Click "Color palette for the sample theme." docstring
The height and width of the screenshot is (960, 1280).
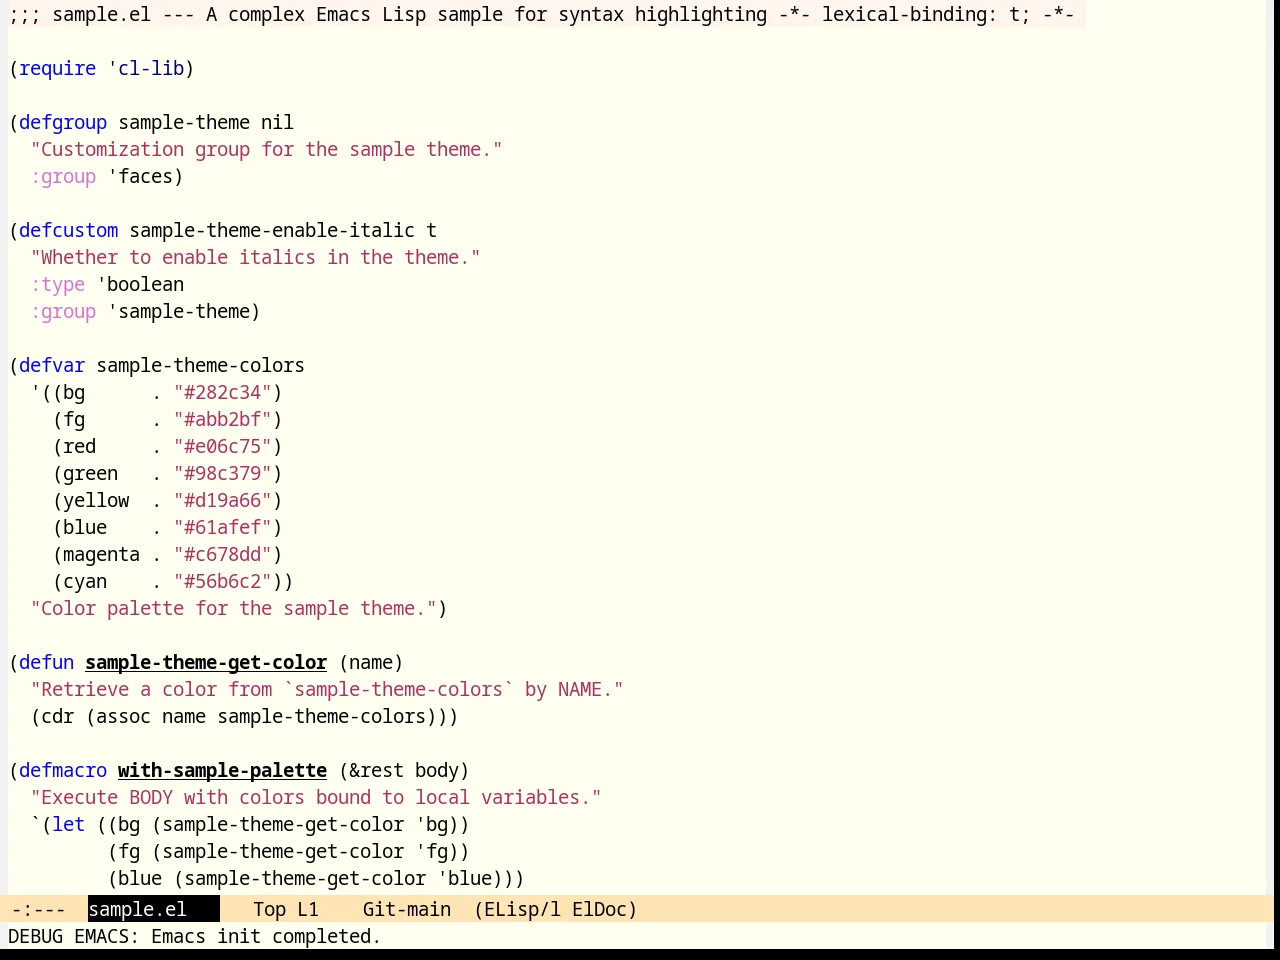pos(233,608)
